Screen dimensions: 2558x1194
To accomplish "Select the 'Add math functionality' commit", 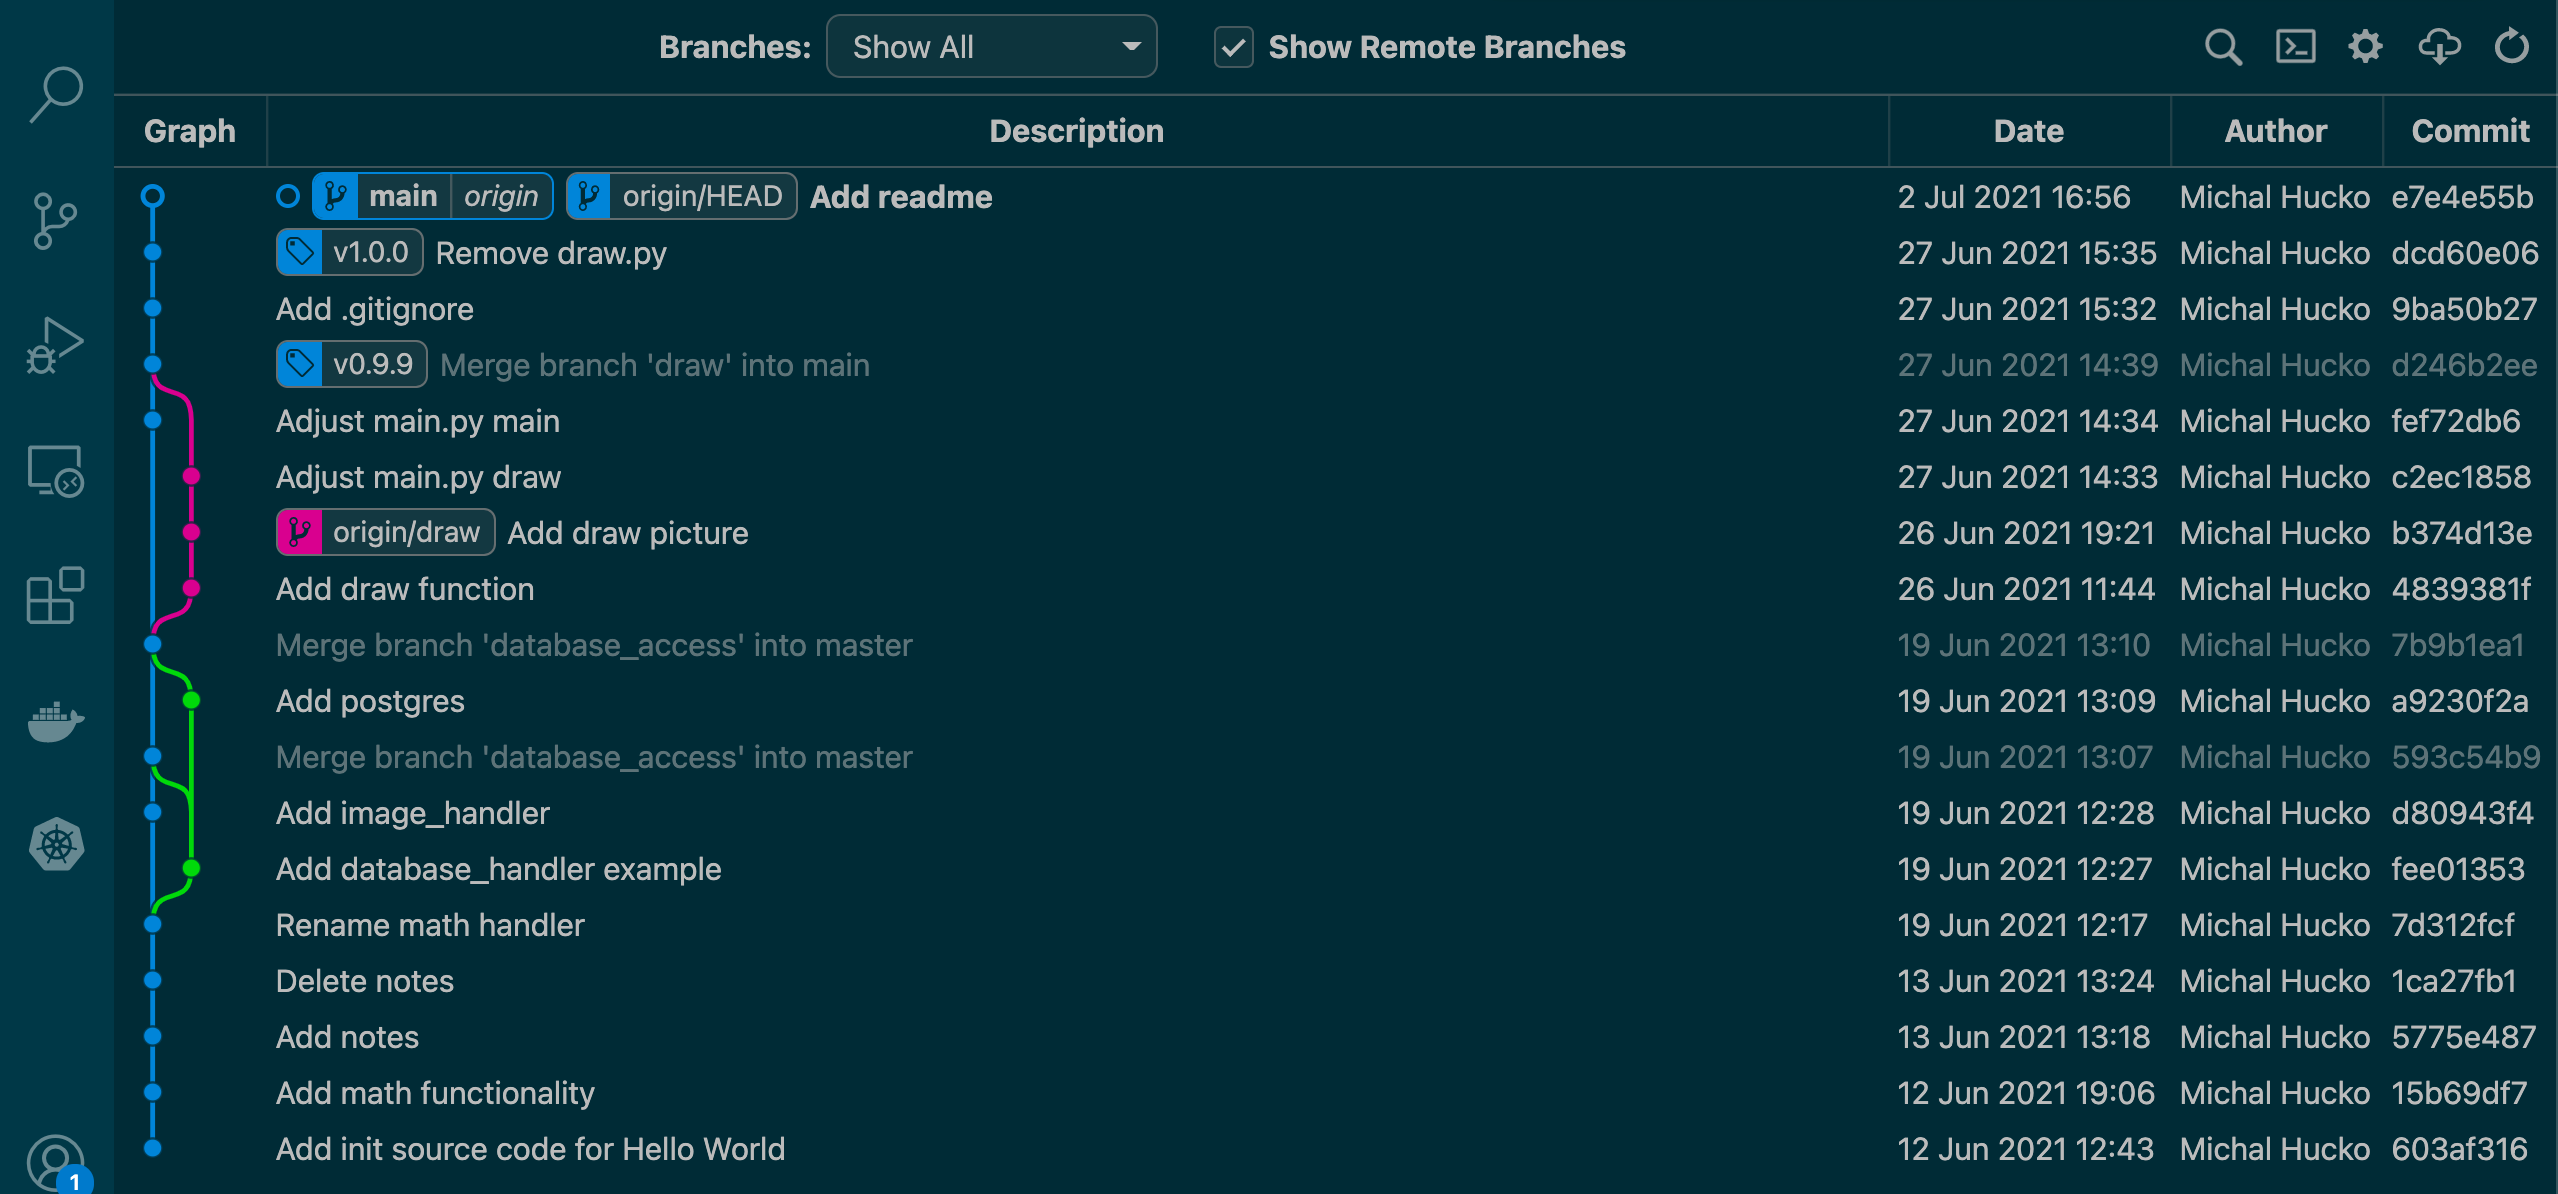I will tap(435, 1093).
